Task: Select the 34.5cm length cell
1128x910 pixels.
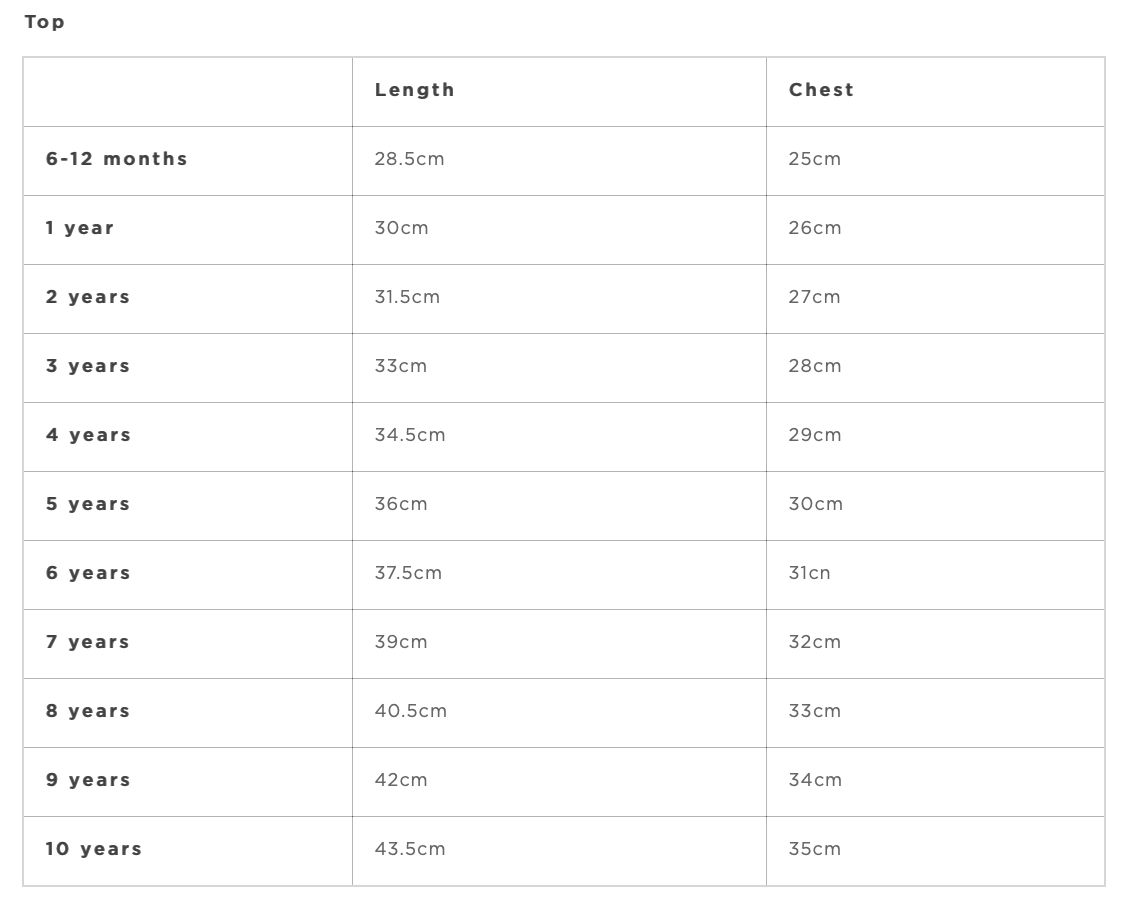Action: coord(410,435)
